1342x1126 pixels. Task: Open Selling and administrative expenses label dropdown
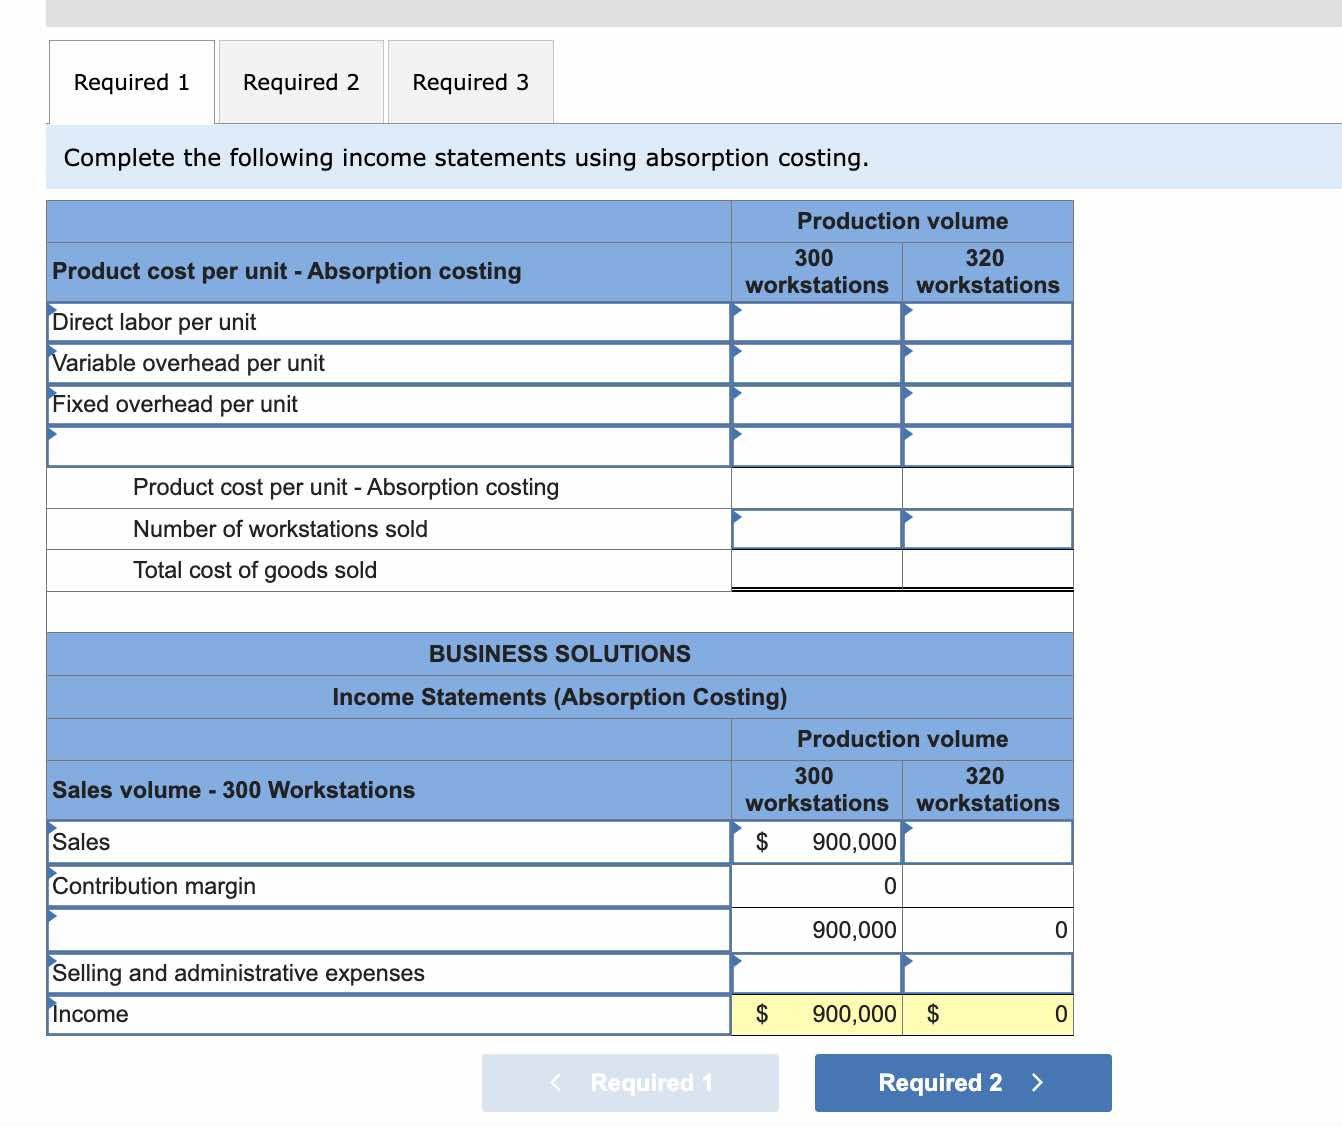pos(389,973)
